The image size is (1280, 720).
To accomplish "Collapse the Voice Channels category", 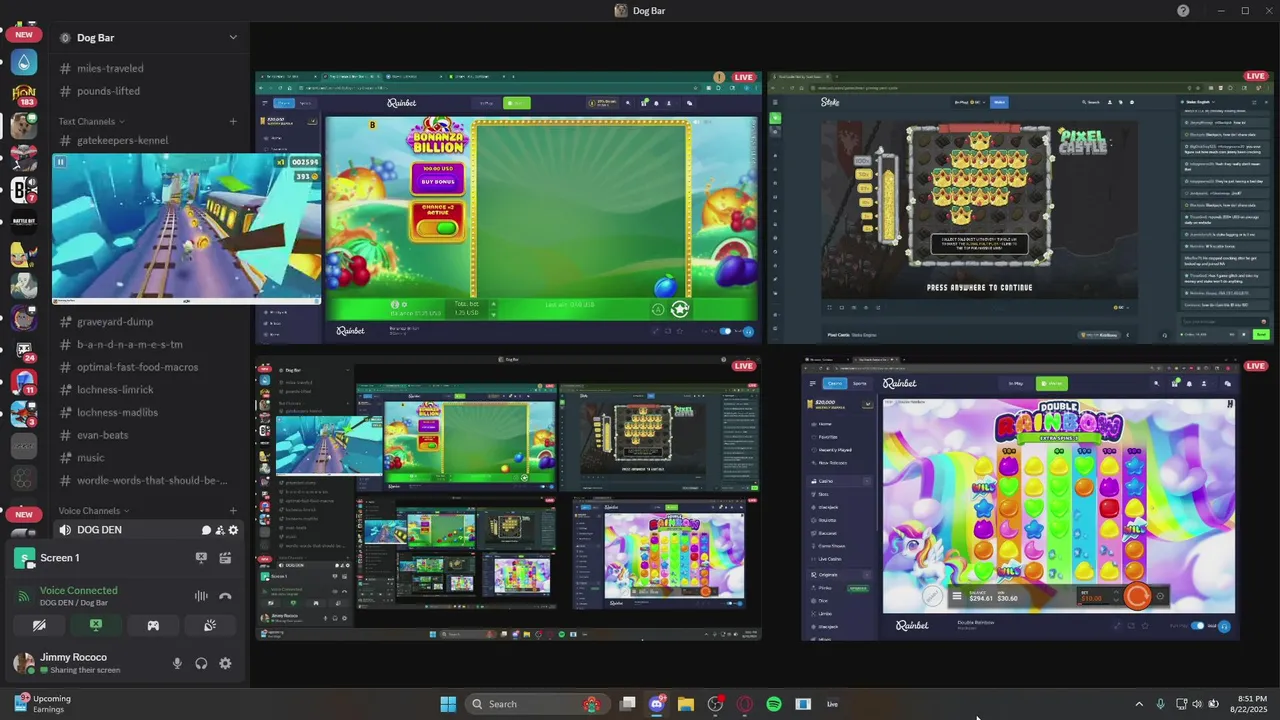I will (x=94, y=511).
